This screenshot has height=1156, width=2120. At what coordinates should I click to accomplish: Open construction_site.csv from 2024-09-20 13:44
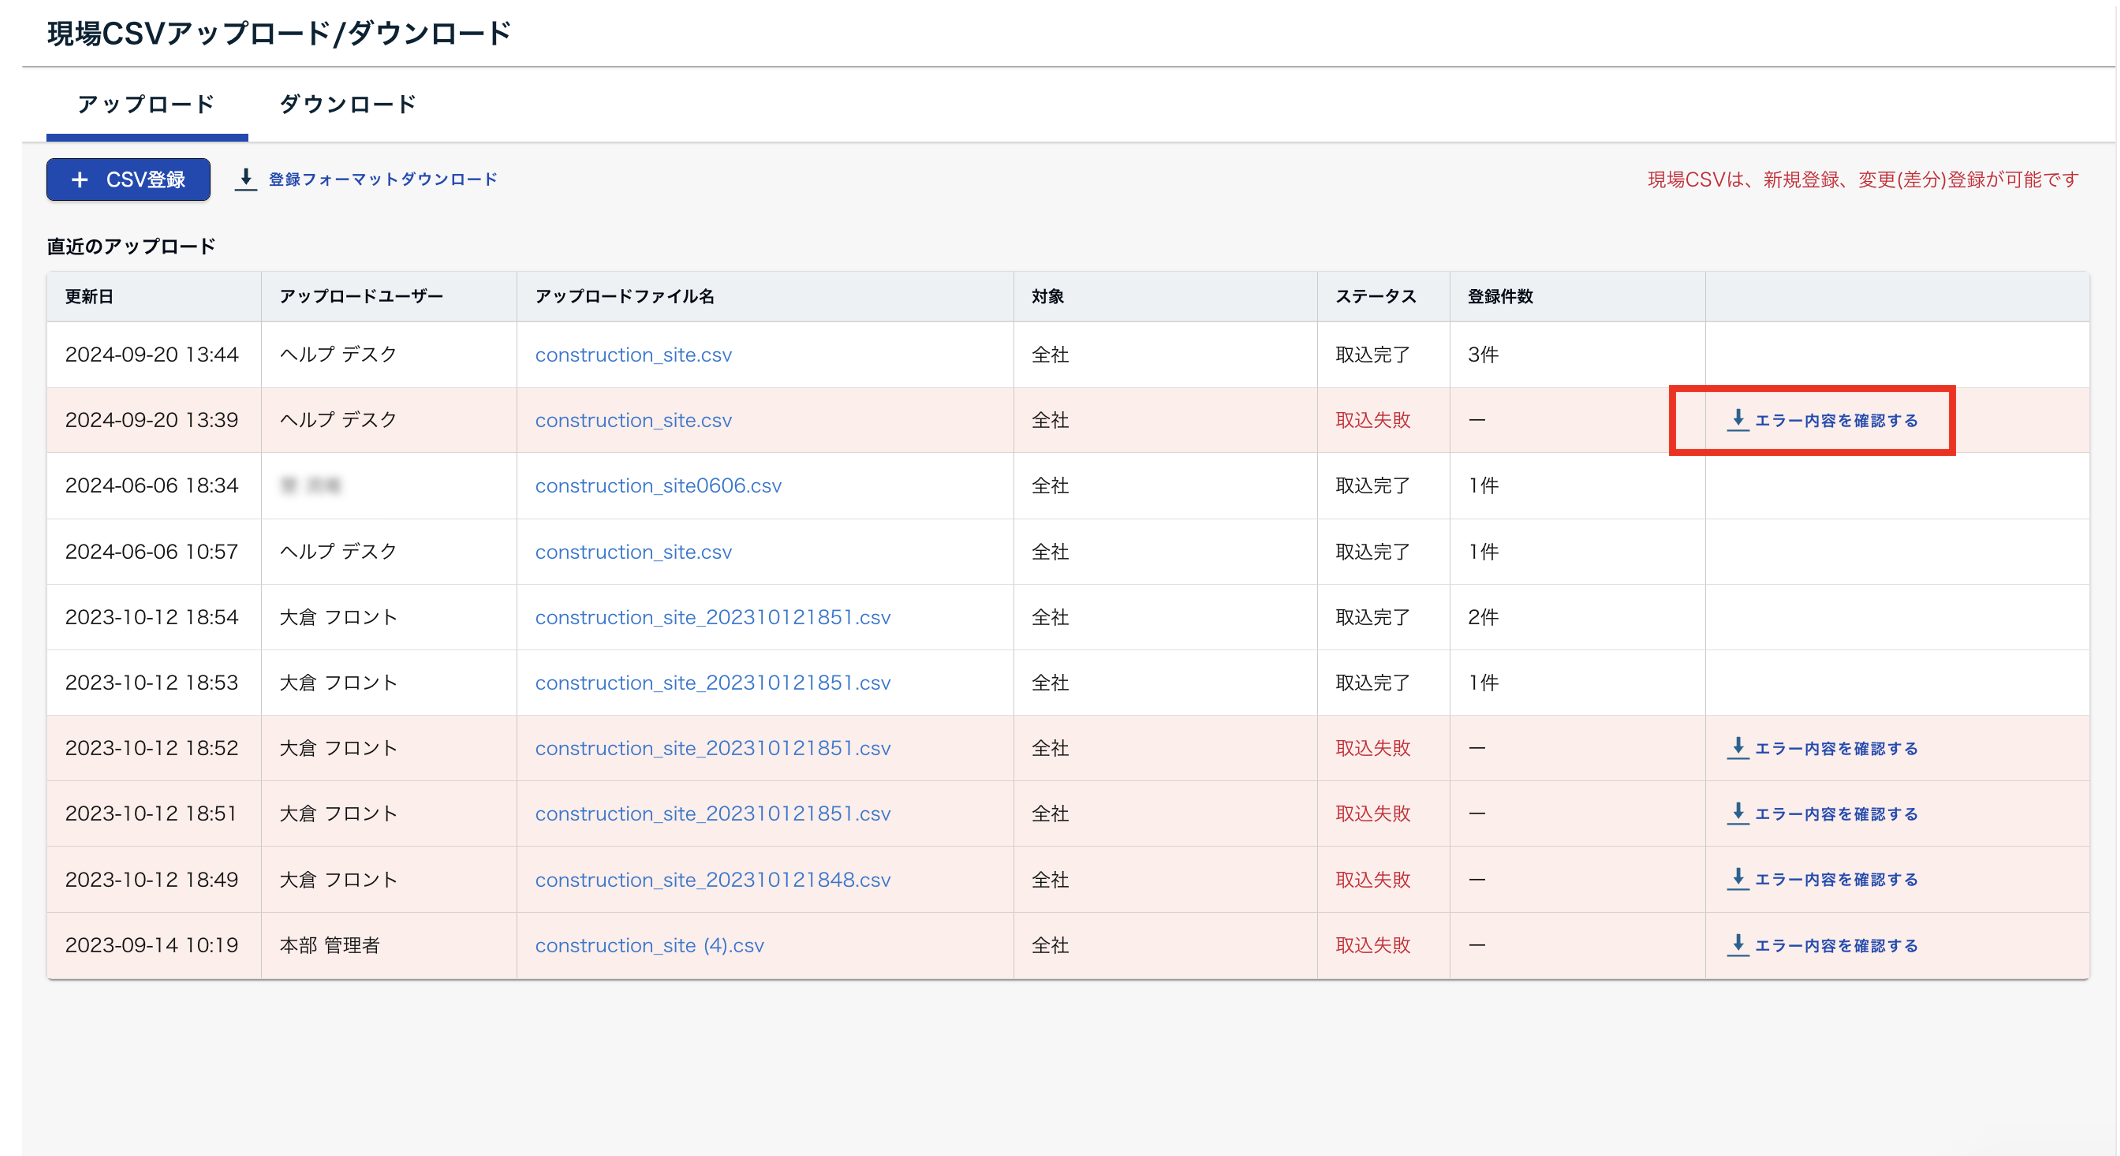tap(633, 355)
